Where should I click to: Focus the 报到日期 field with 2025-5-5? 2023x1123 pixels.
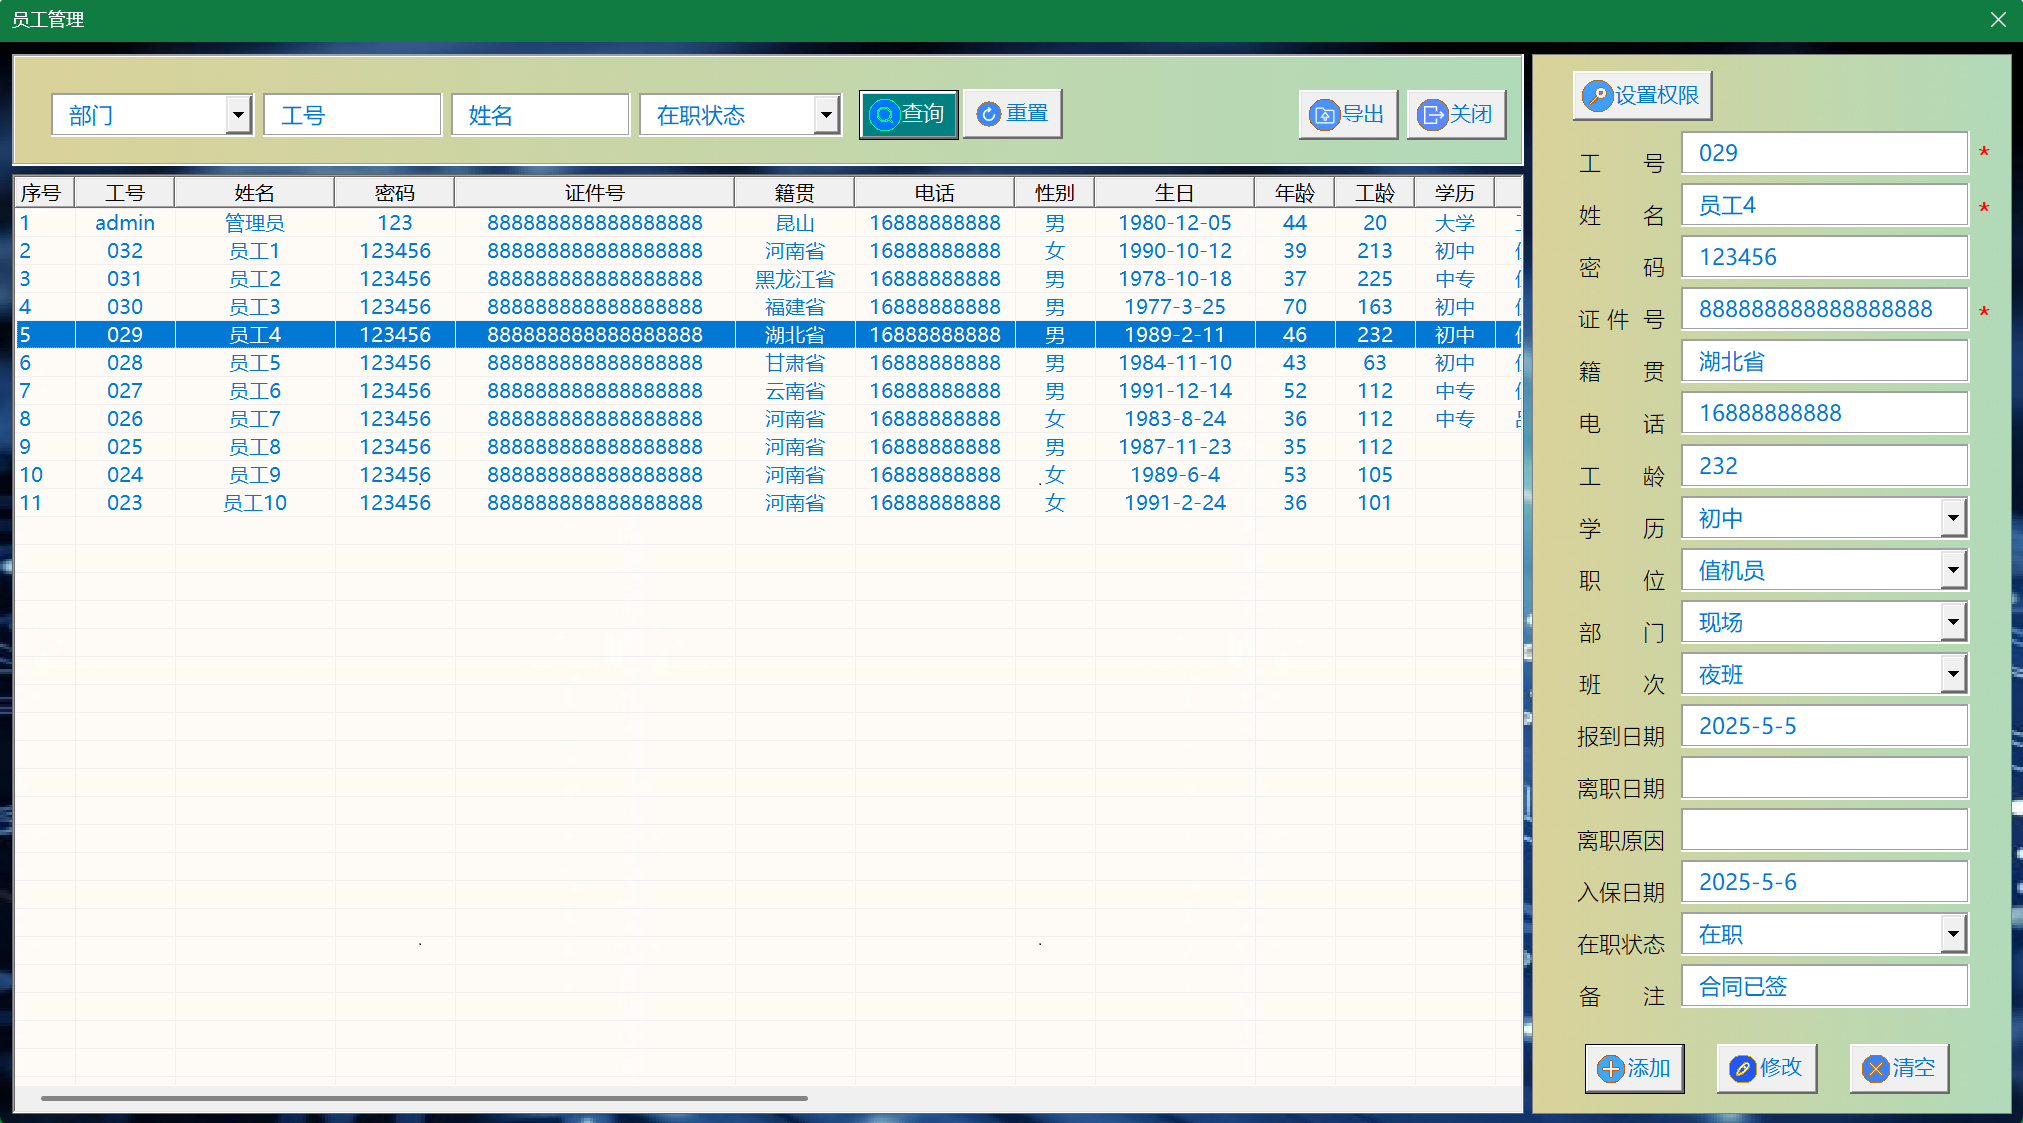click(1824, 726)
